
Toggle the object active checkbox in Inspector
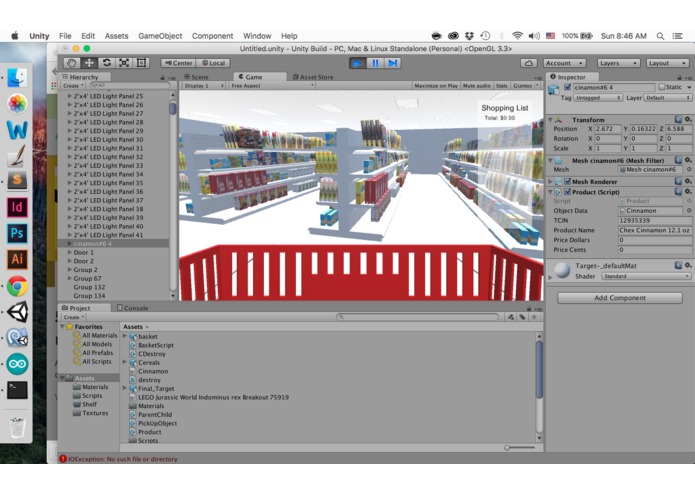click(x=567, y=87)
